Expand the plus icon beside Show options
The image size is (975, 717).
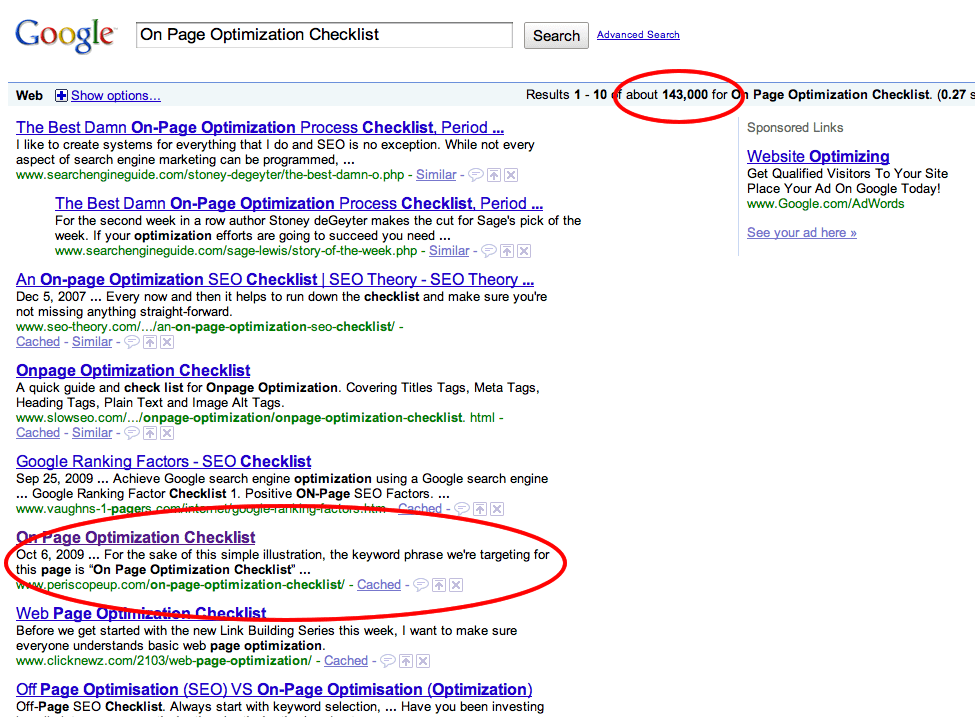pos(61,95)
